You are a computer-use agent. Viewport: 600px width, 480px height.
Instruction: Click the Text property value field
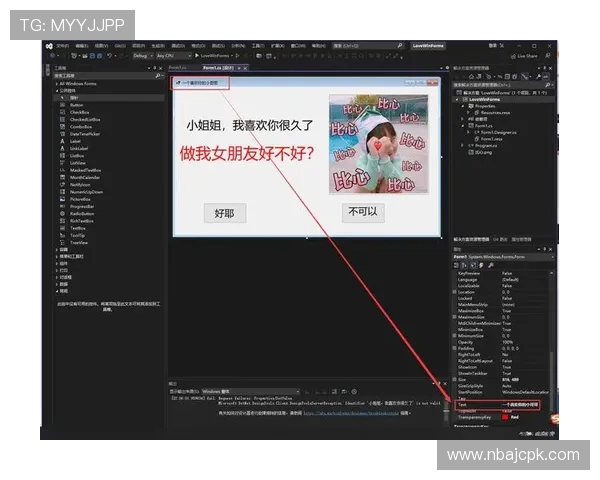(521, 405)
